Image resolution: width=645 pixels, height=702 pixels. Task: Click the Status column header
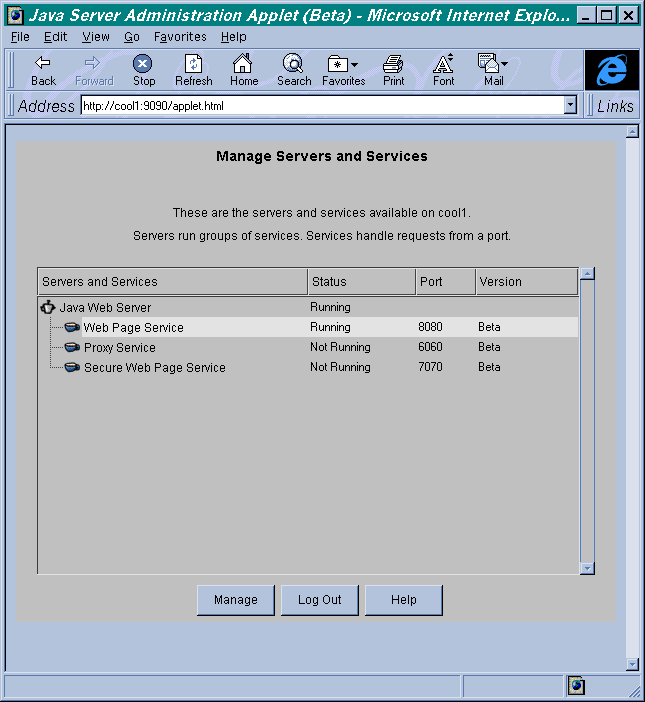tap(362, 282)
